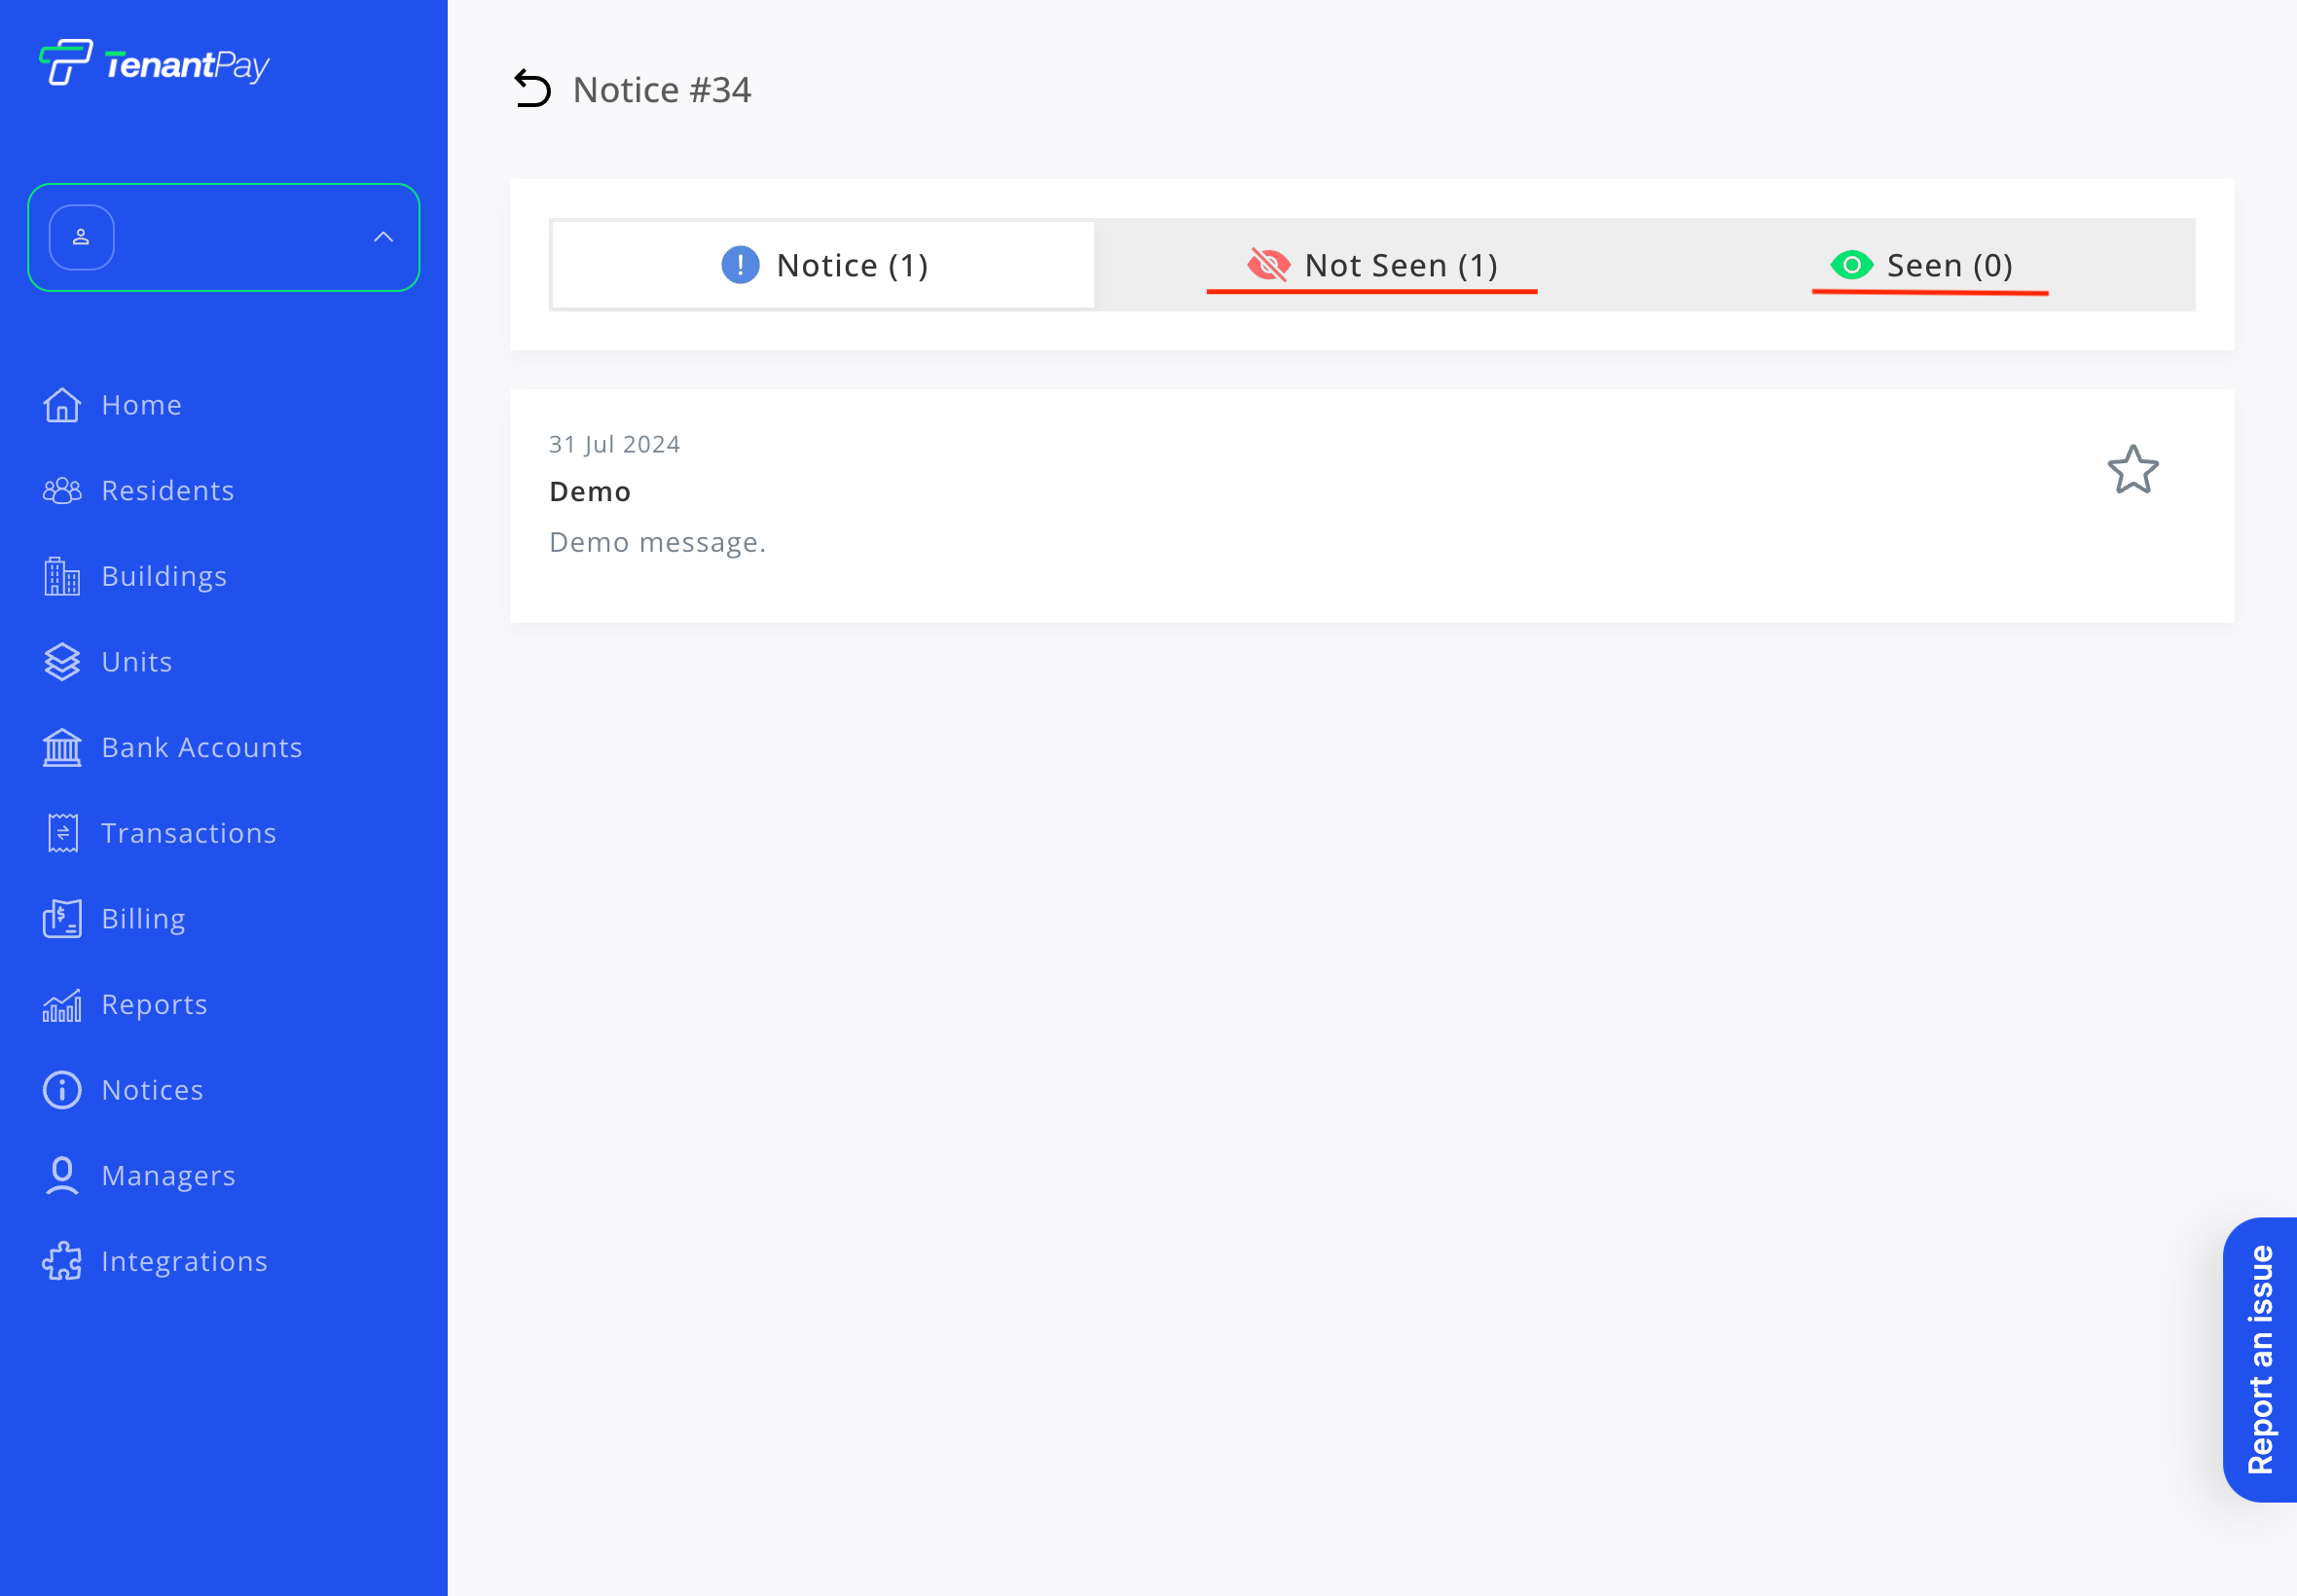Click the back arrow beside Notice #34
2297x1596 pixels.
[x=532, y=89]
